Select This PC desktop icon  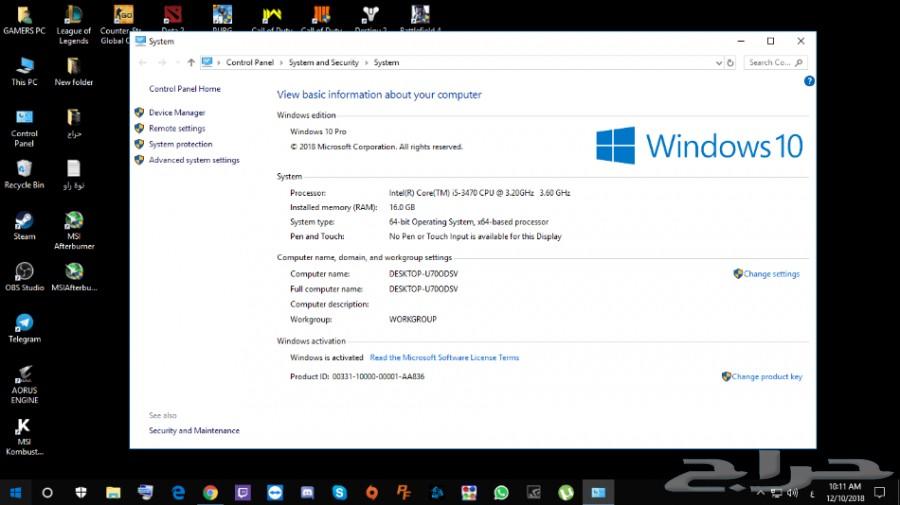click(24, 71)
